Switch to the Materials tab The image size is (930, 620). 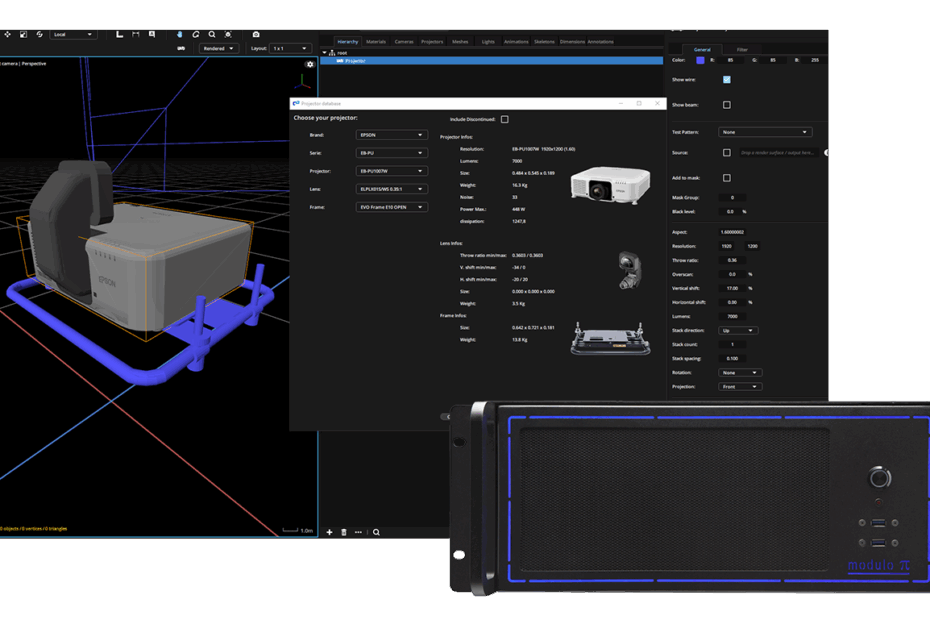(x=375, y=42)
